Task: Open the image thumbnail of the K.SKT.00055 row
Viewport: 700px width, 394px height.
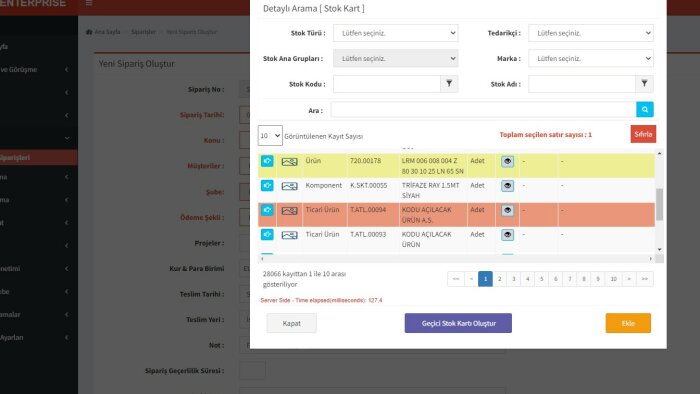Action: pyautogui.click(x=289, y=186)
